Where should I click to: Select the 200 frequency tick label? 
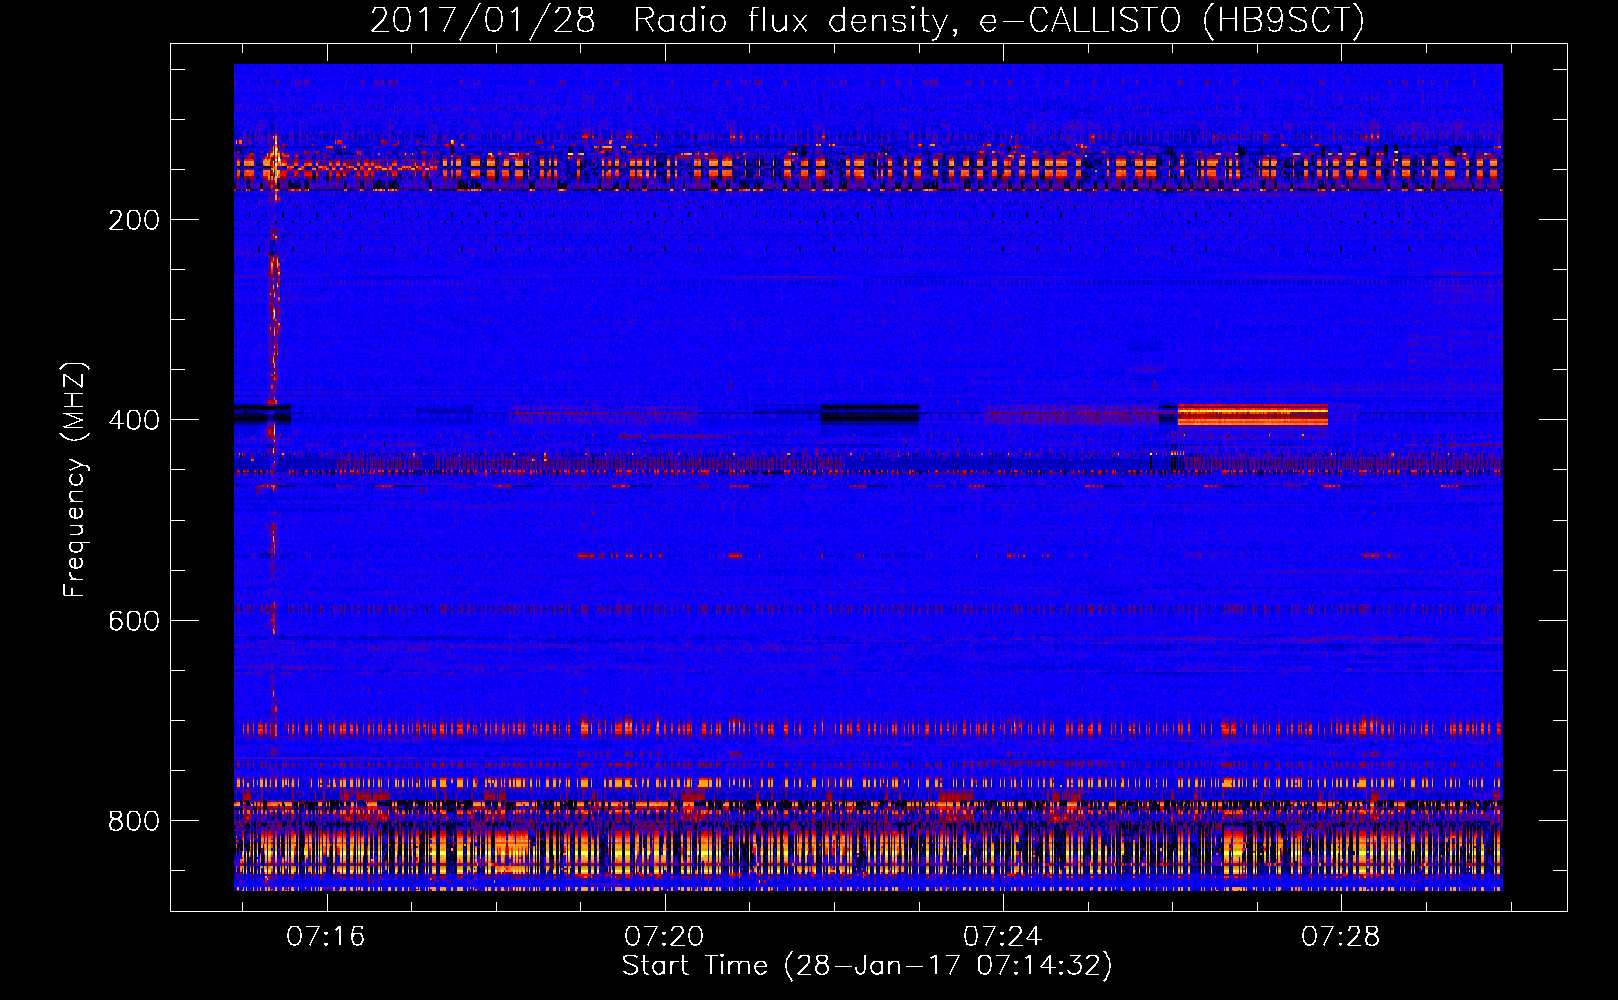pyautogui.click(x=134, y=220)
